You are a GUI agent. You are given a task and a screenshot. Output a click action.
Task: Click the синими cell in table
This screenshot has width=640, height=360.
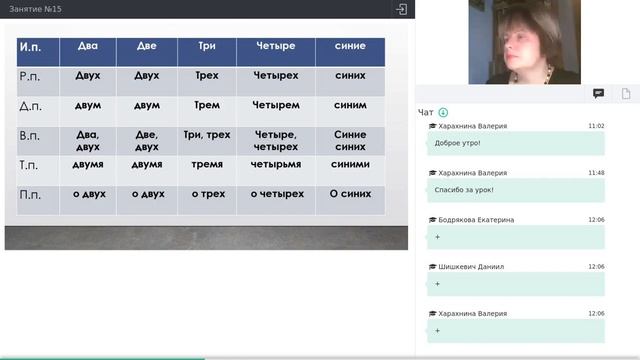pos(350,170)
